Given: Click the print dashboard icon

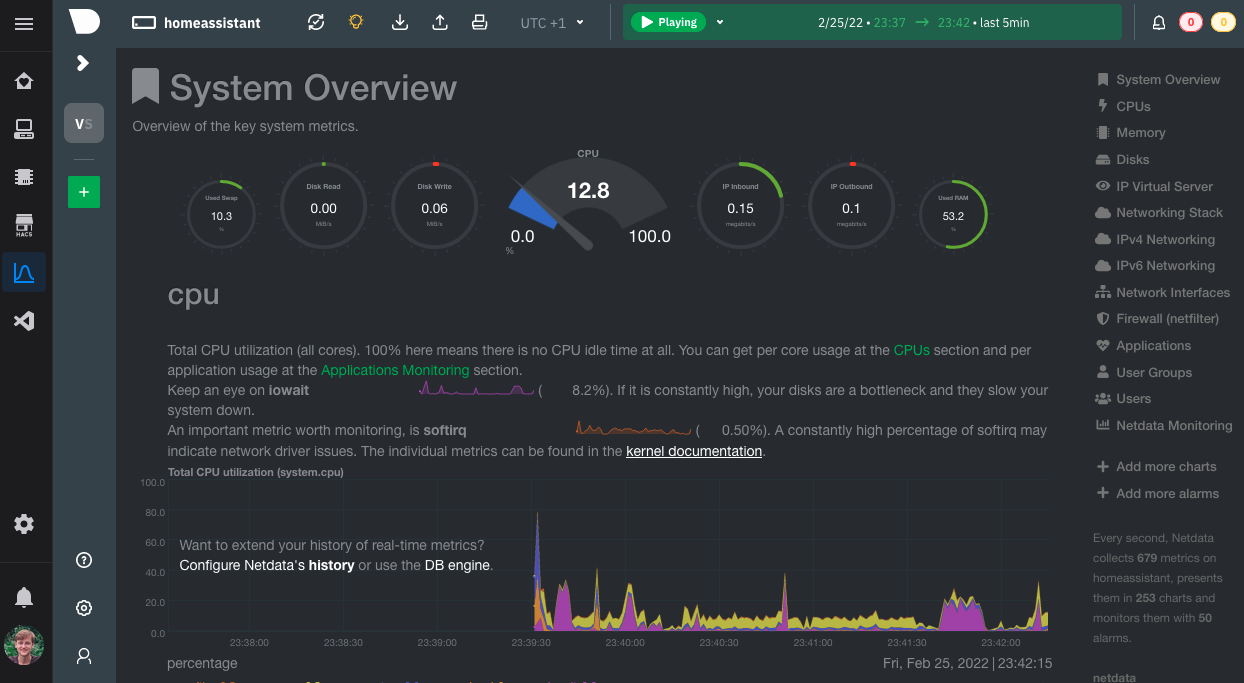Looking at the screenshot, I should click(x=480, y=22).
